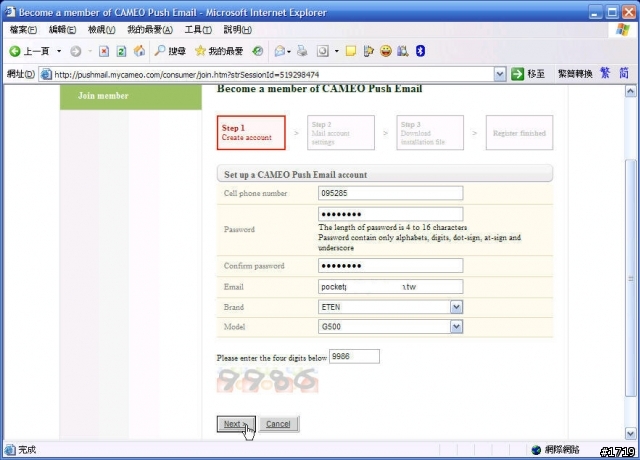Open the 我的最愛(A) menu
640x460 pixels.
click(x=150, y=30)
